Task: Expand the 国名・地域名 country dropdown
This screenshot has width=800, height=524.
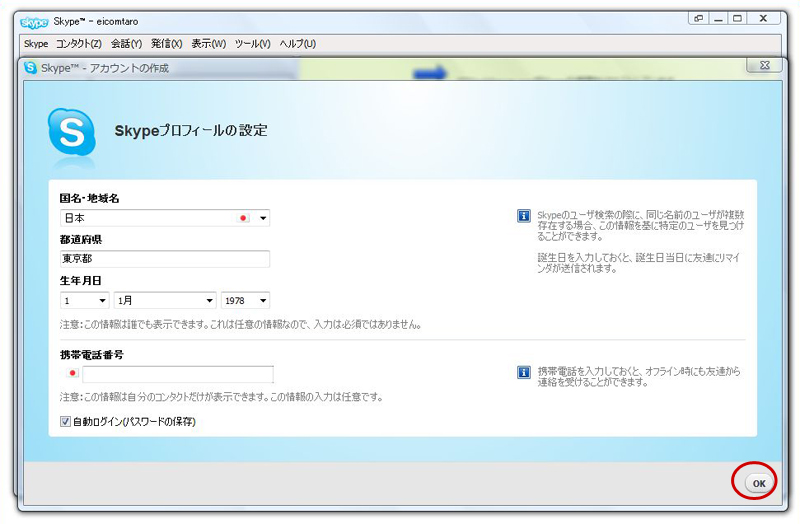Action: point(263,218)
